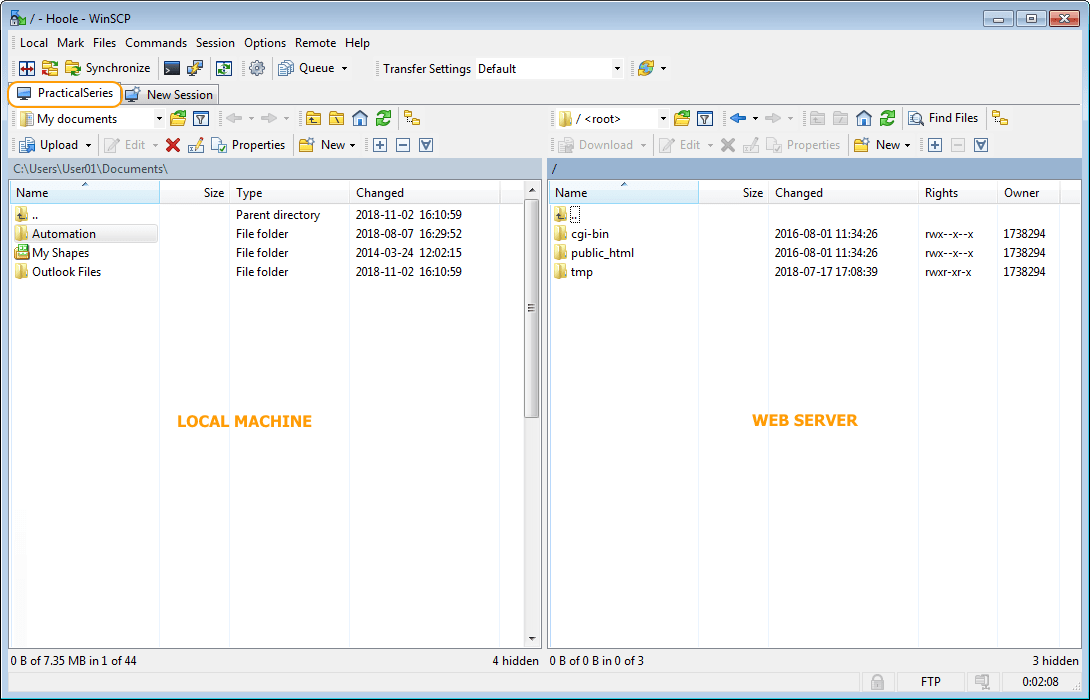
Task: Go to local root directory icon
Action: coord(336,119)
